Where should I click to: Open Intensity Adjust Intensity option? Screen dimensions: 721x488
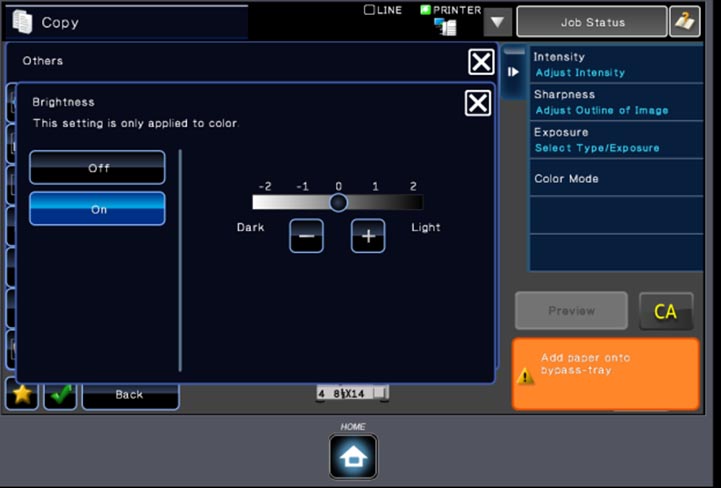point(617,64)
